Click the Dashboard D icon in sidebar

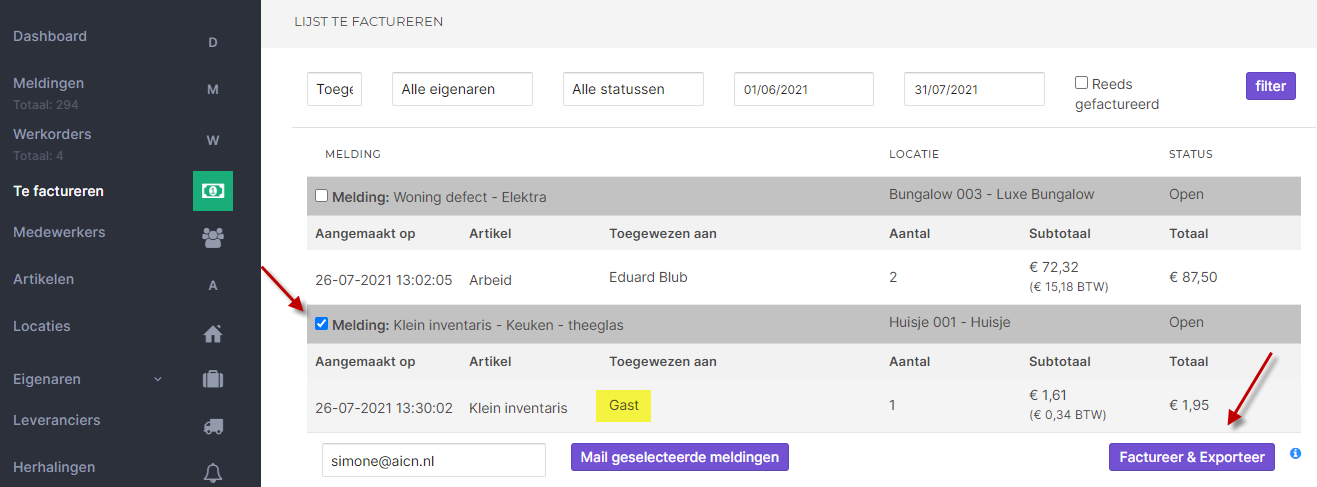pos(212,42)
